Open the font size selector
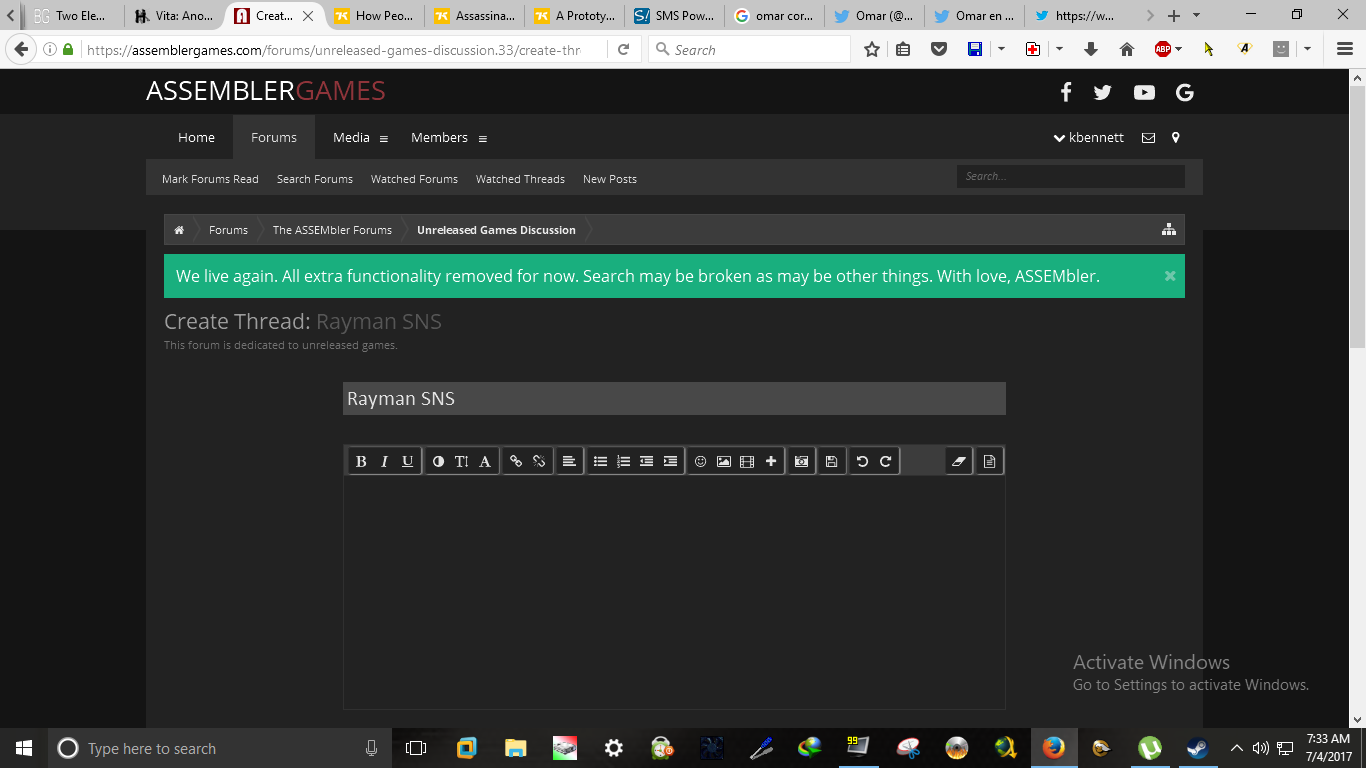 click(461, 461)
